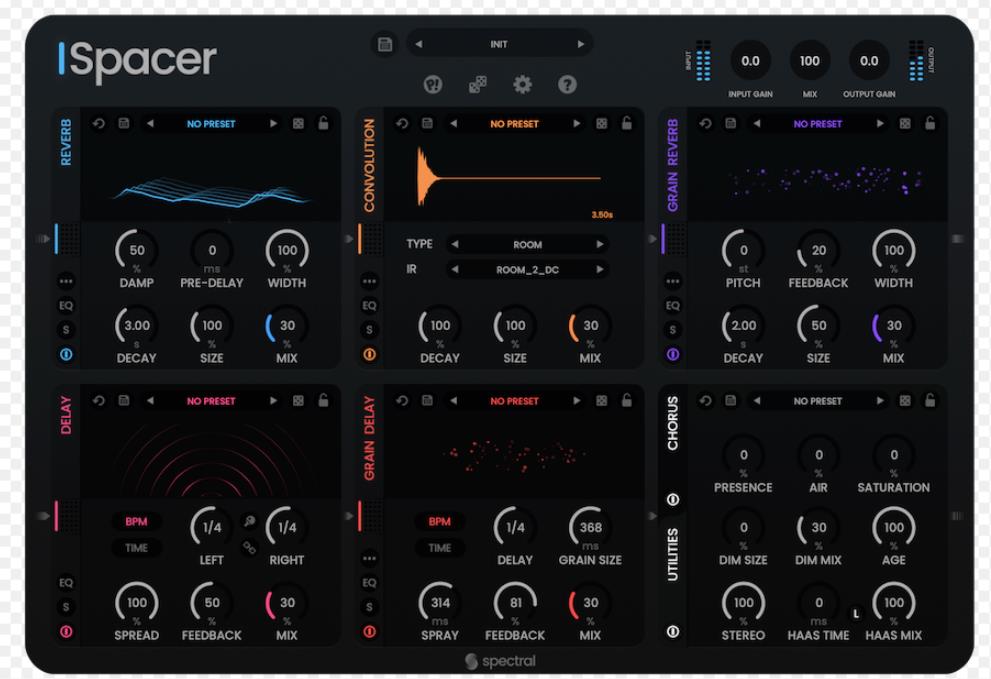Click the Convolution impulse waveform display
The width and height of the screenshot is (991, 679).
coord(514,179)
